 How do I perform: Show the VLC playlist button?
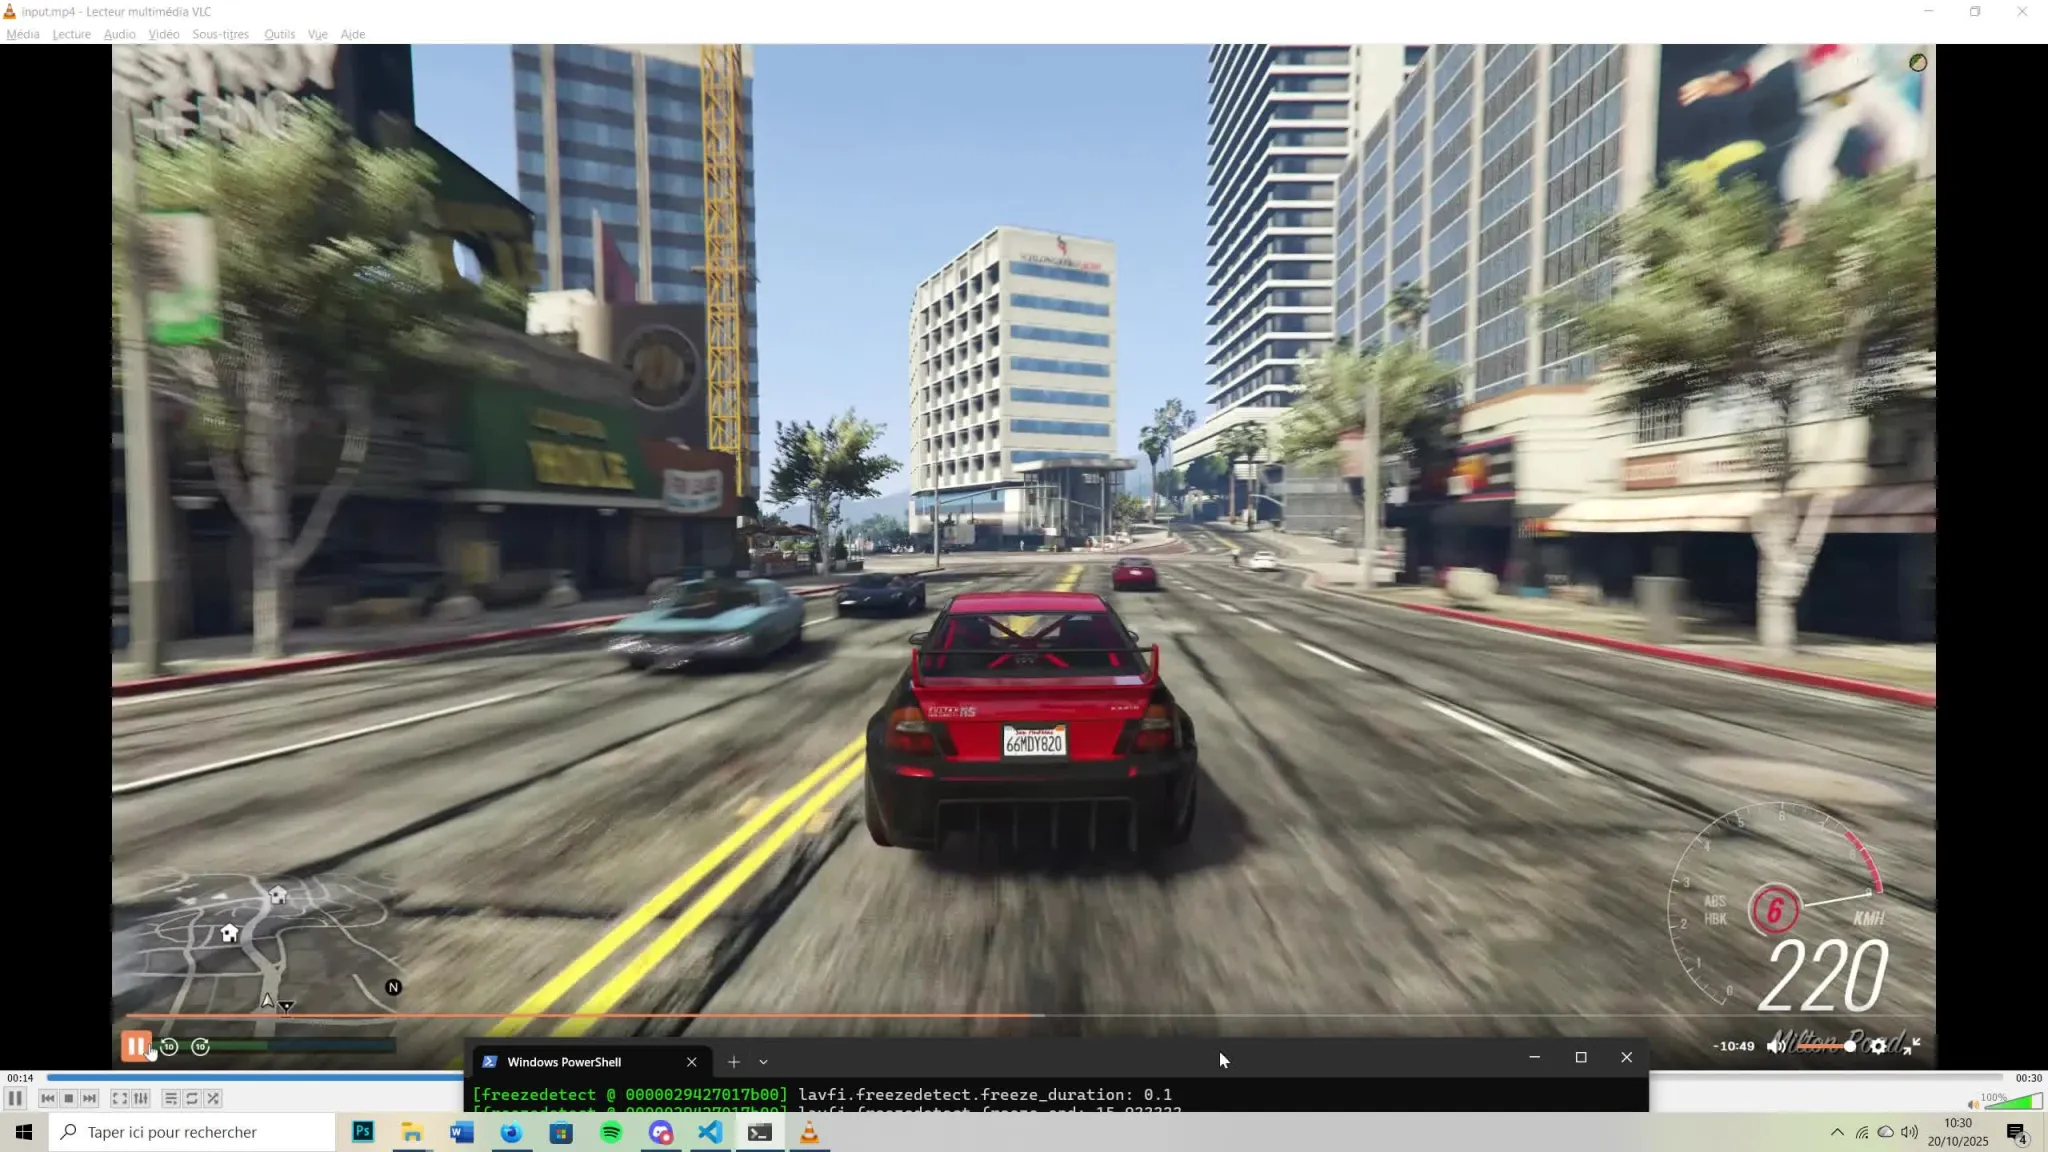pos(171,1098)
